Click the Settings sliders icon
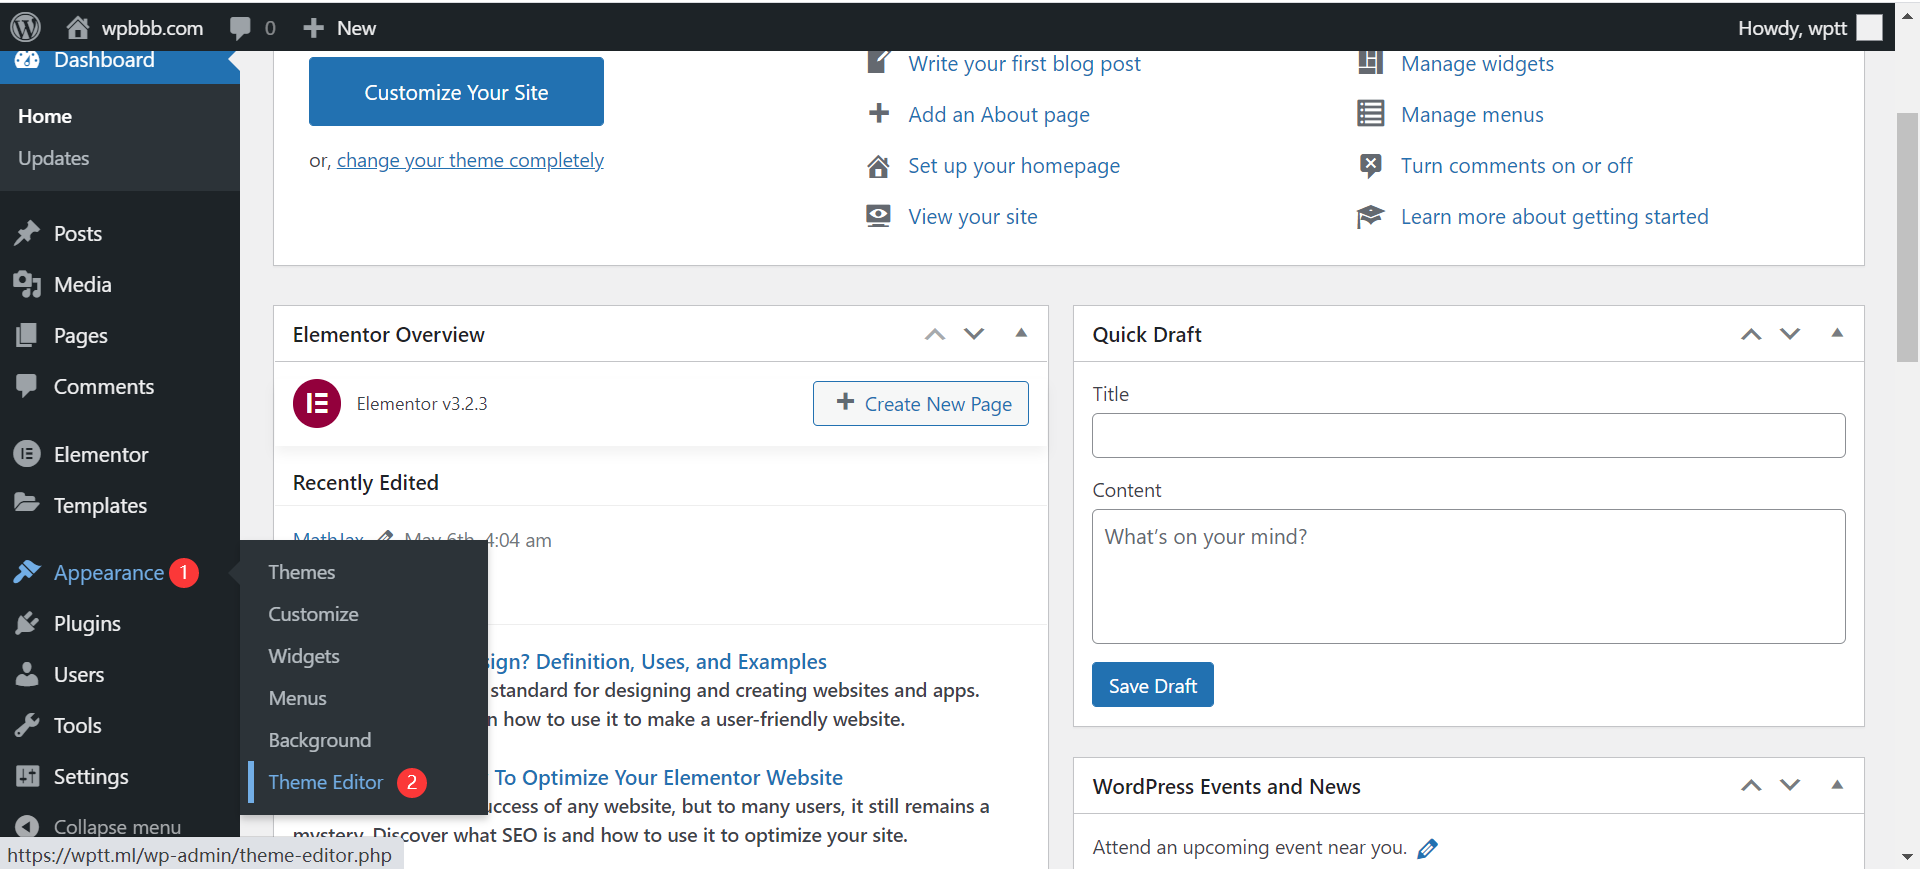Screen dimensions: 1920x869 pos(27,776)
